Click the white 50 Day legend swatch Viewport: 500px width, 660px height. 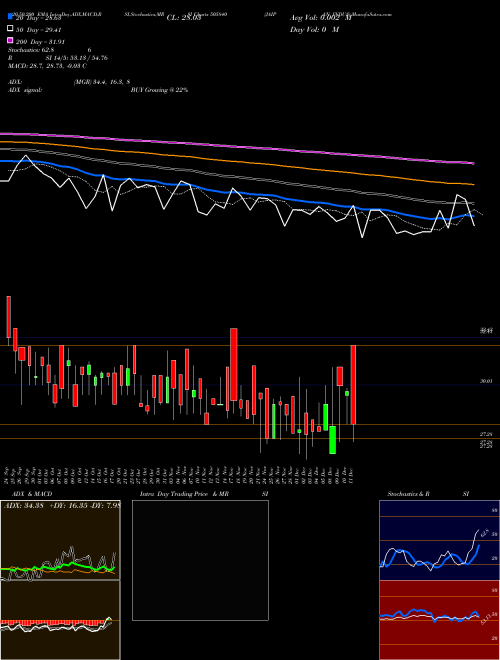pyautogui.click(x=10, y=29)
